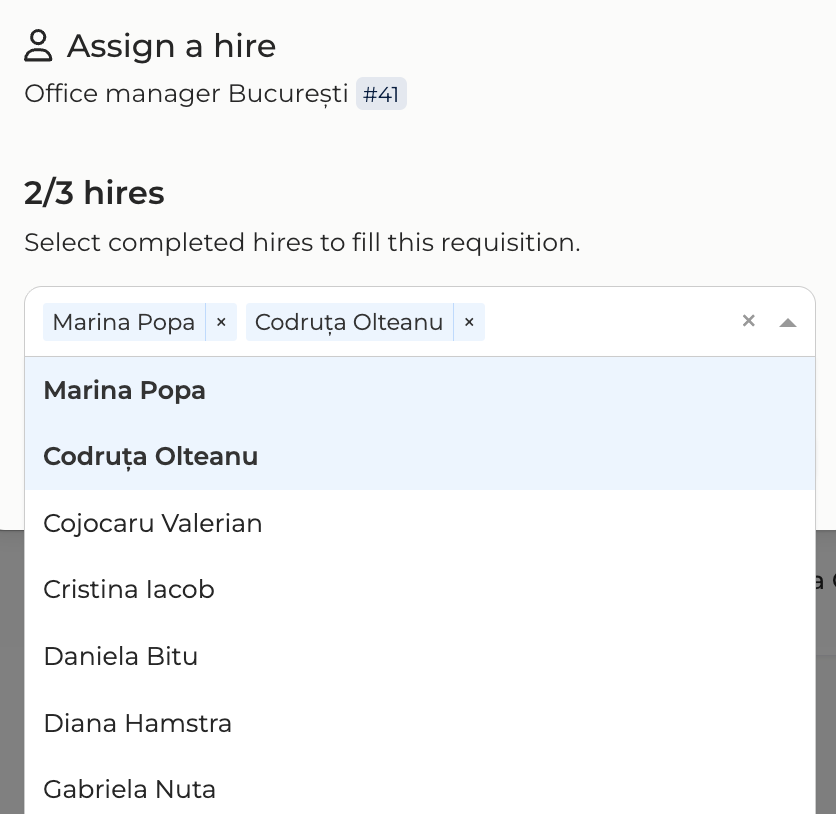Clear all selected hires

click(748, 321)
